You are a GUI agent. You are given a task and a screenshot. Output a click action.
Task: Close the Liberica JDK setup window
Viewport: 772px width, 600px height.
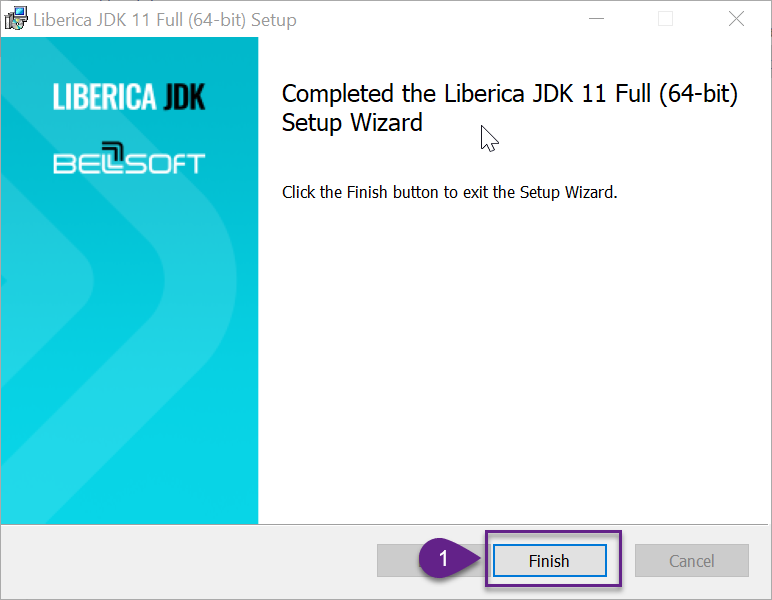pos(736,19)
